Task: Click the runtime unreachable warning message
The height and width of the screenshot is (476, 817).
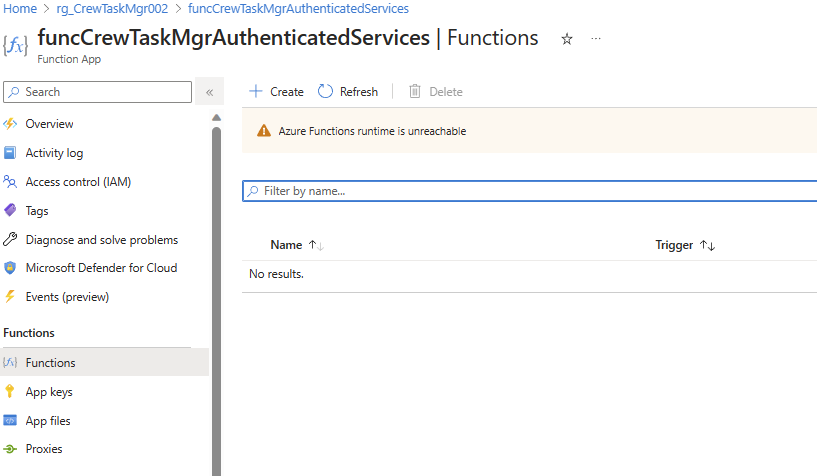Action: [x=372, y=131]
